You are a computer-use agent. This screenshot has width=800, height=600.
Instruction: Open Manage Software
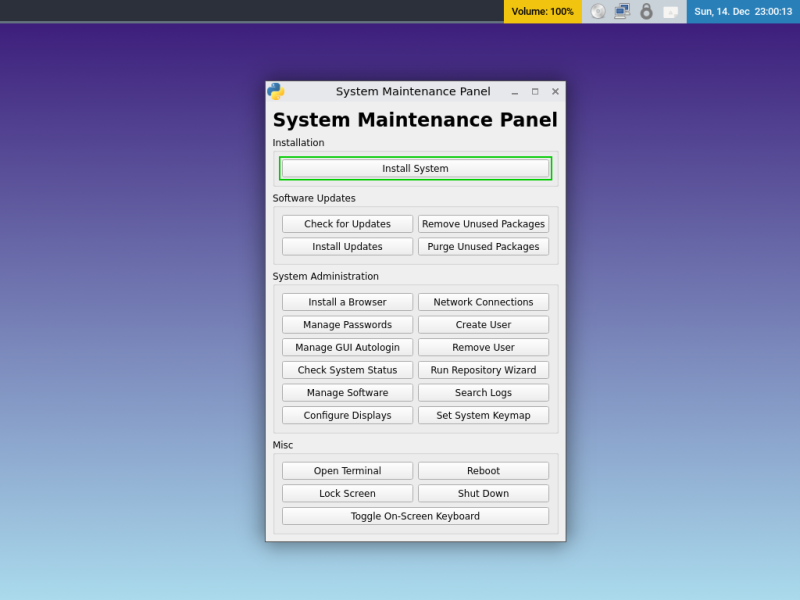point(347,392)
